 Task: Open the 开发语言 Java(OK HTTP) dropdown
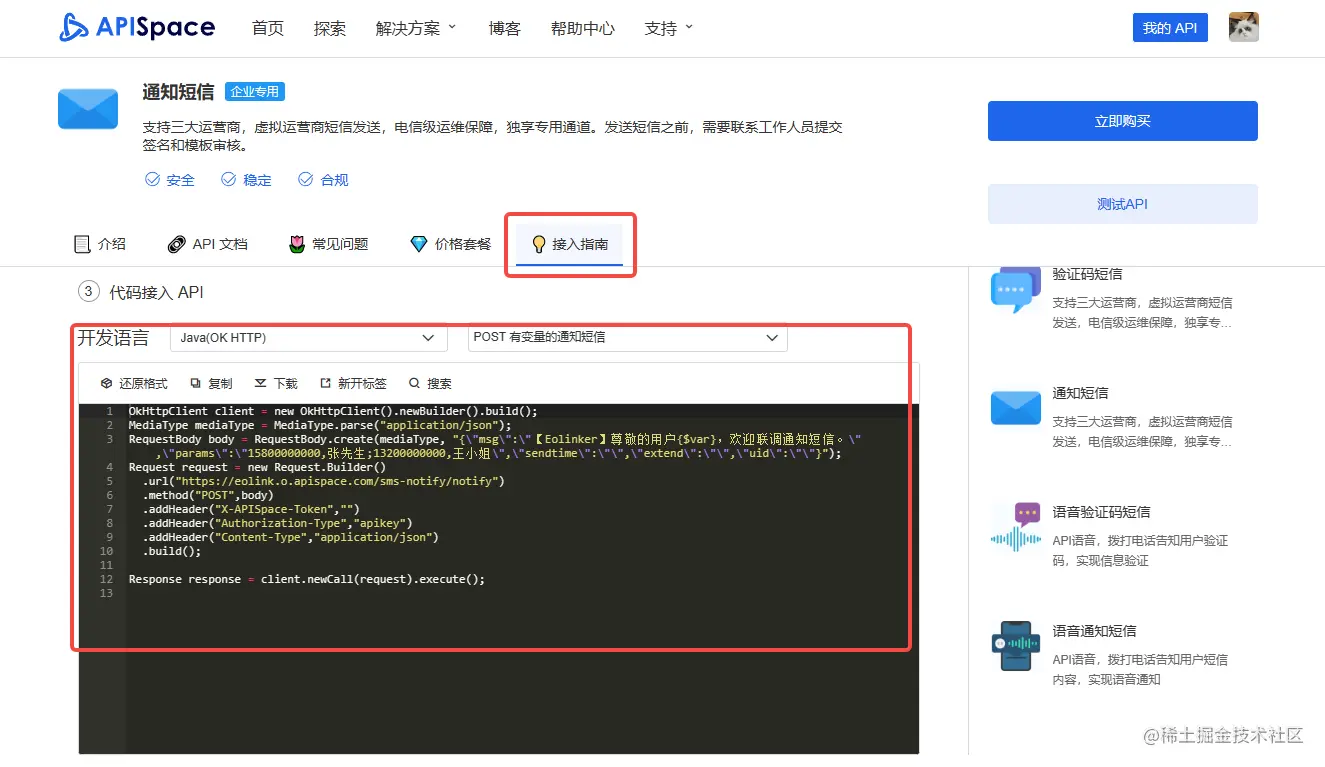coord(309,338)
